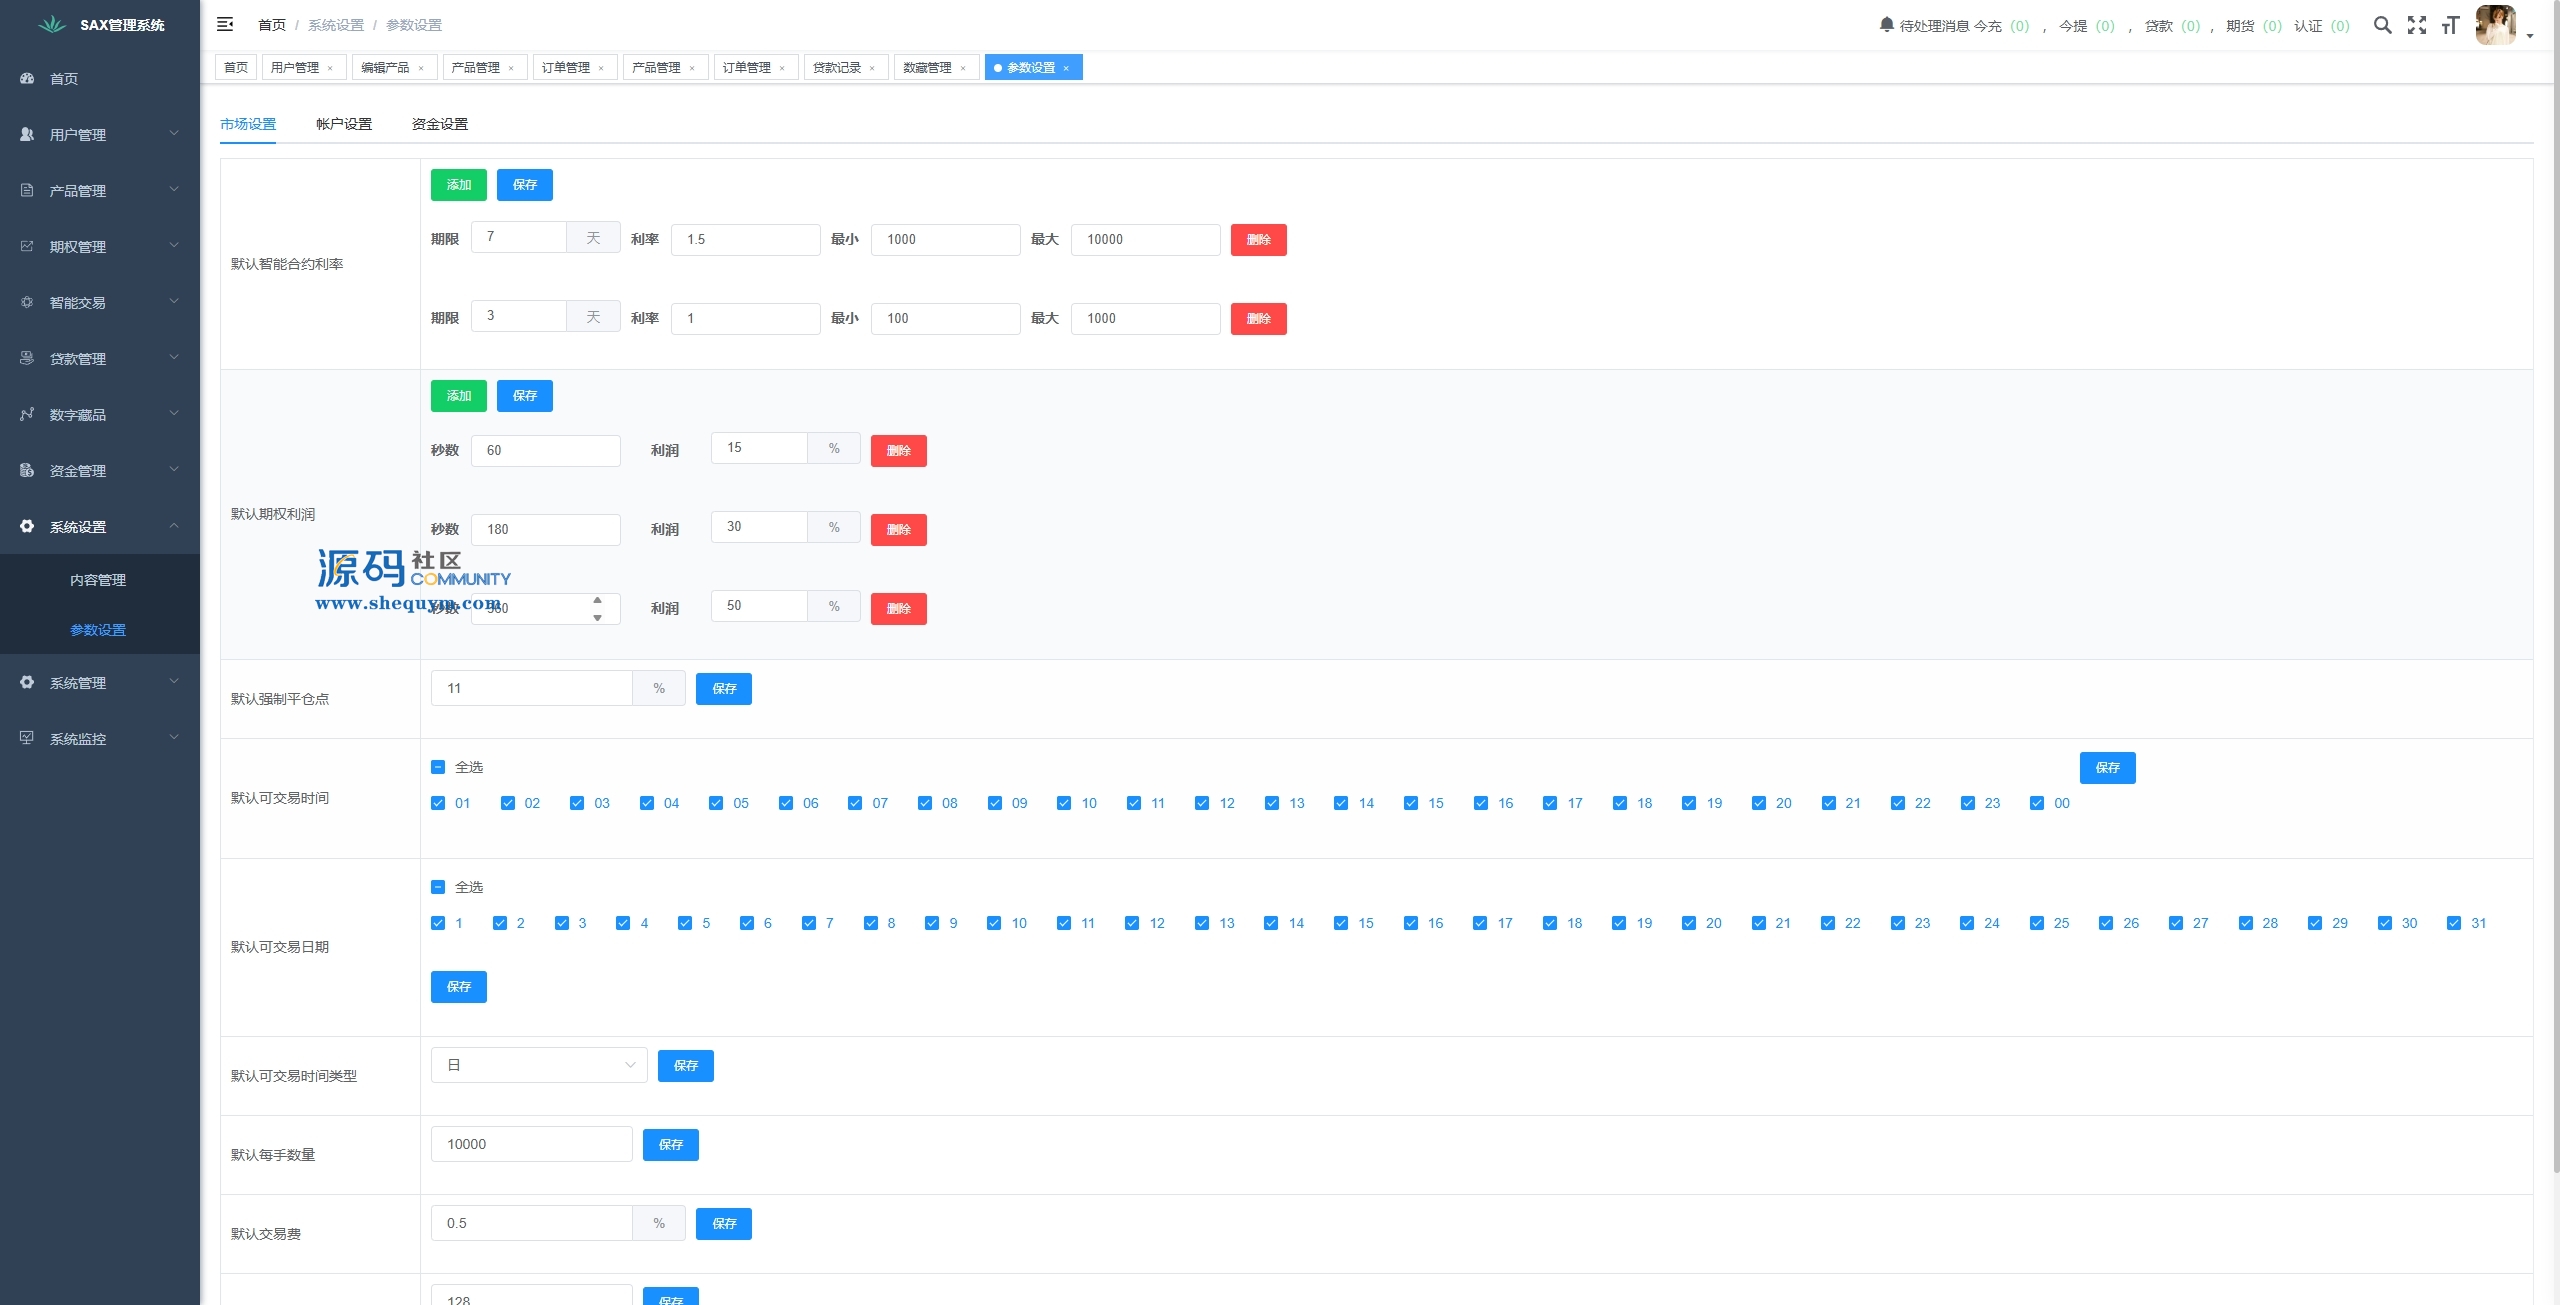Open the 日 time type dropdown
Screen dimensions: 2560x1305
(539, 1065)
